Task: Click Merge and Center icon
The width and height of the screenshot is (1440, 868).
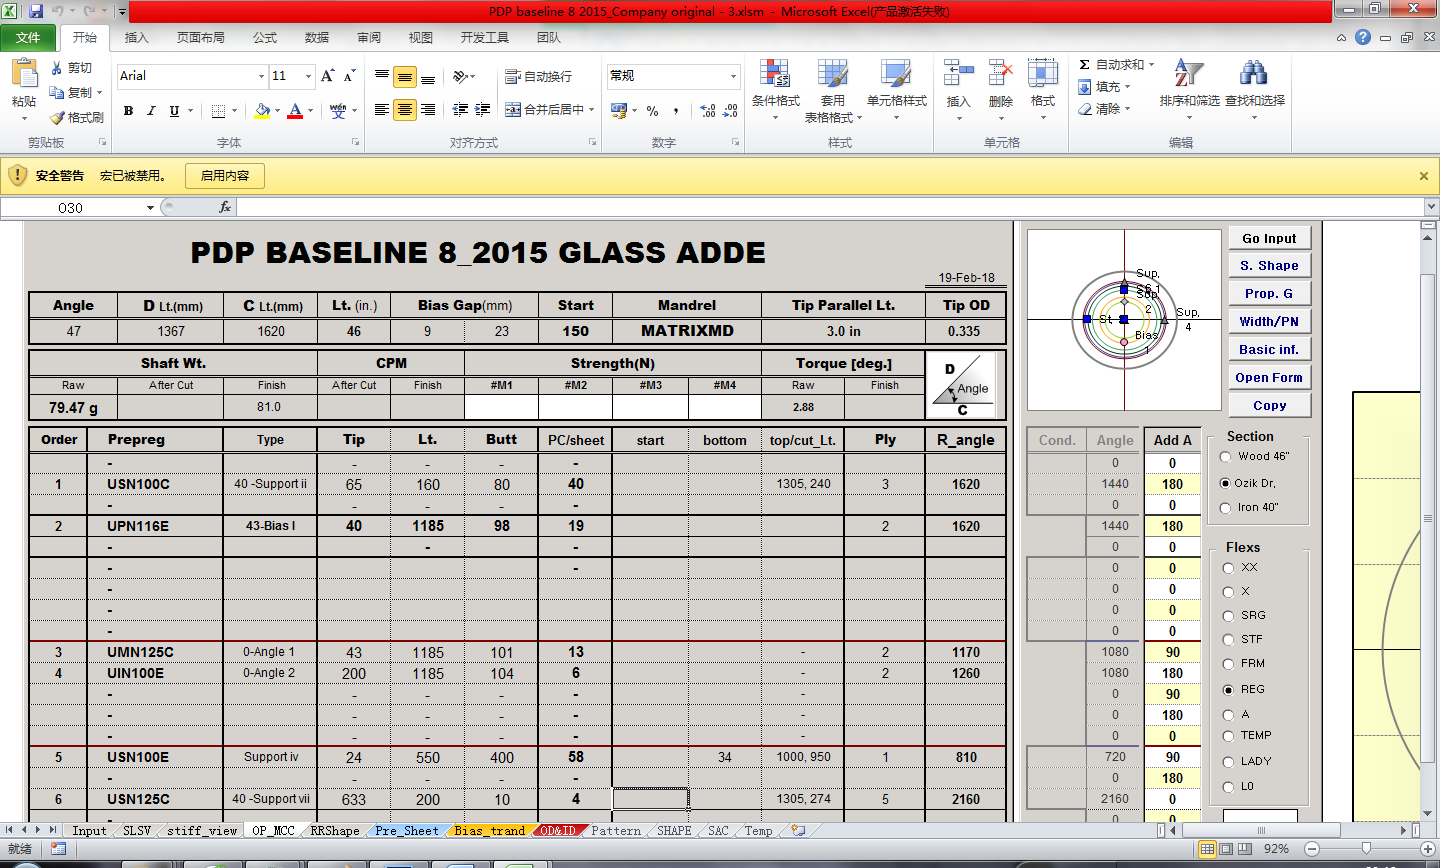Action: click(514, 110)
